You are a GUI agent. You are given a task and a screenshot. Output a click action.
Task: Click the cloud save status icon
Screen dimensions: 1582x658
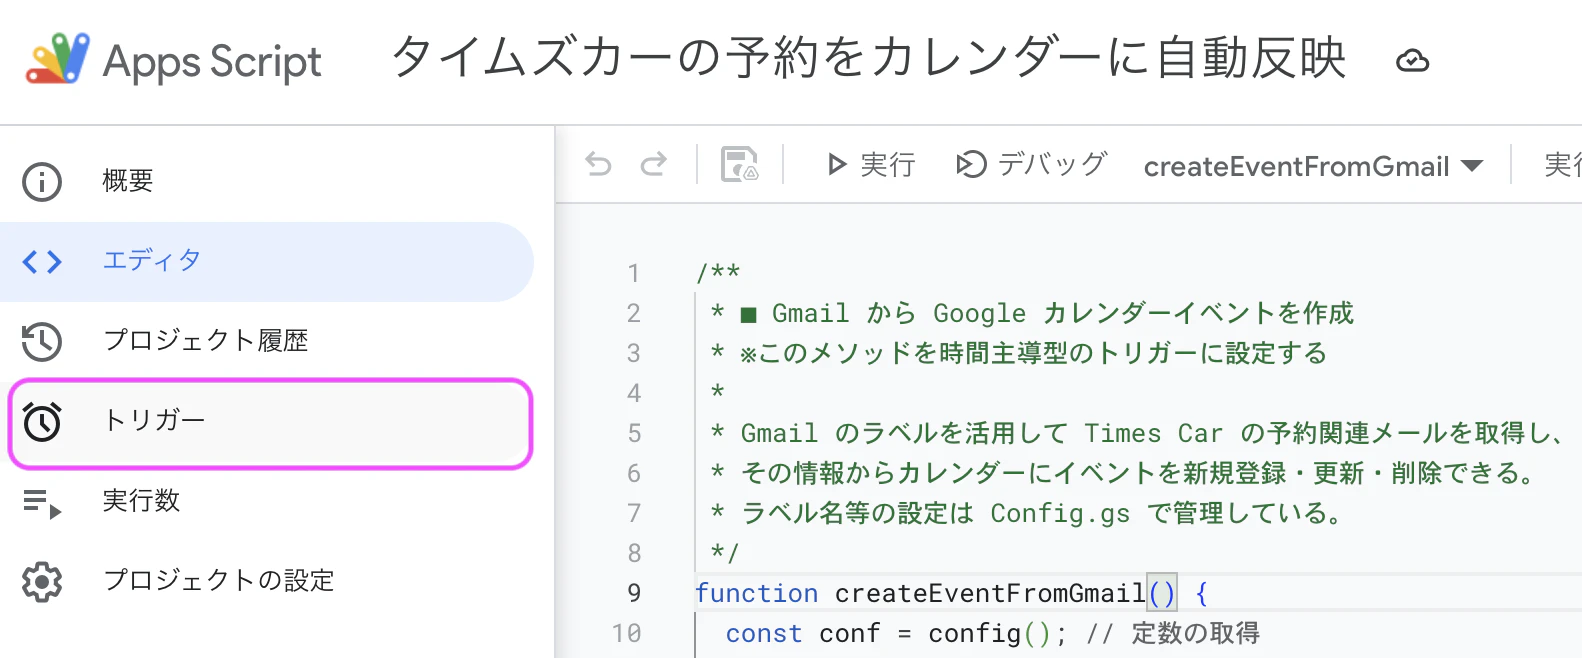[x=1412, y=61]
